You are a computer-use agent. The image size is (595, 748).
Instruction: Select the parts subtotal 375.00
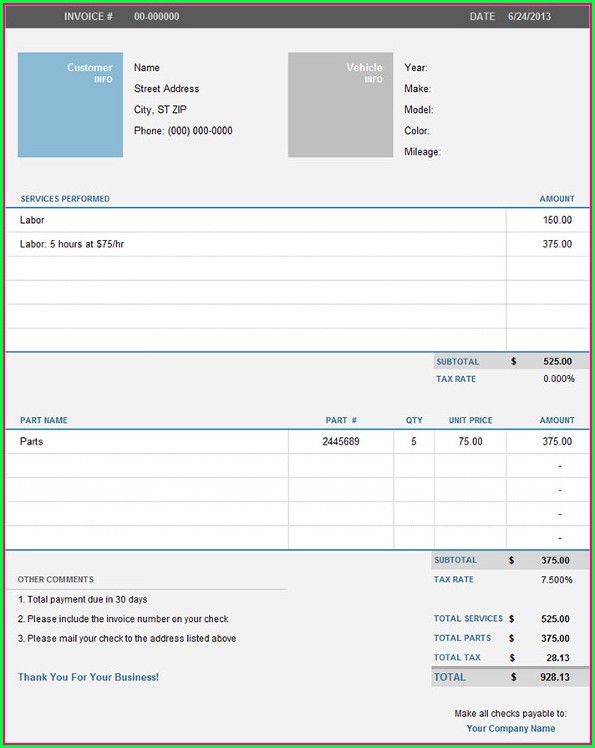point(555,561)
